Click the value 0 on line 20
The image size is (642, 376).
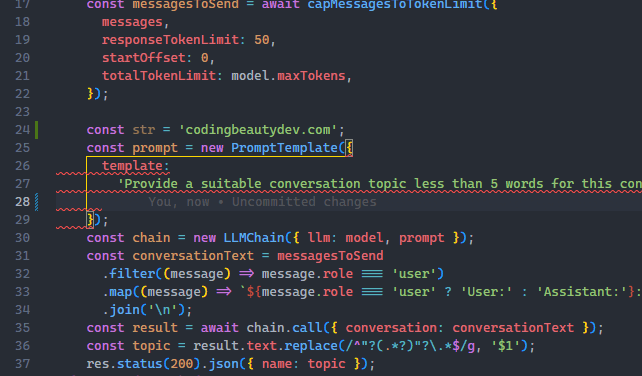[x=204, y=58]
